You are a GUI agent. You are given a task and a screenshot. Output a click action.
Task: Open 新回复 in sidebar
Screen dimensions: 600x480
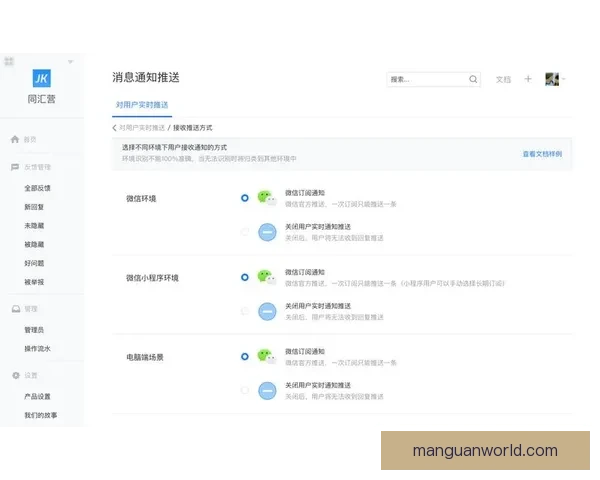click(34, 207)
